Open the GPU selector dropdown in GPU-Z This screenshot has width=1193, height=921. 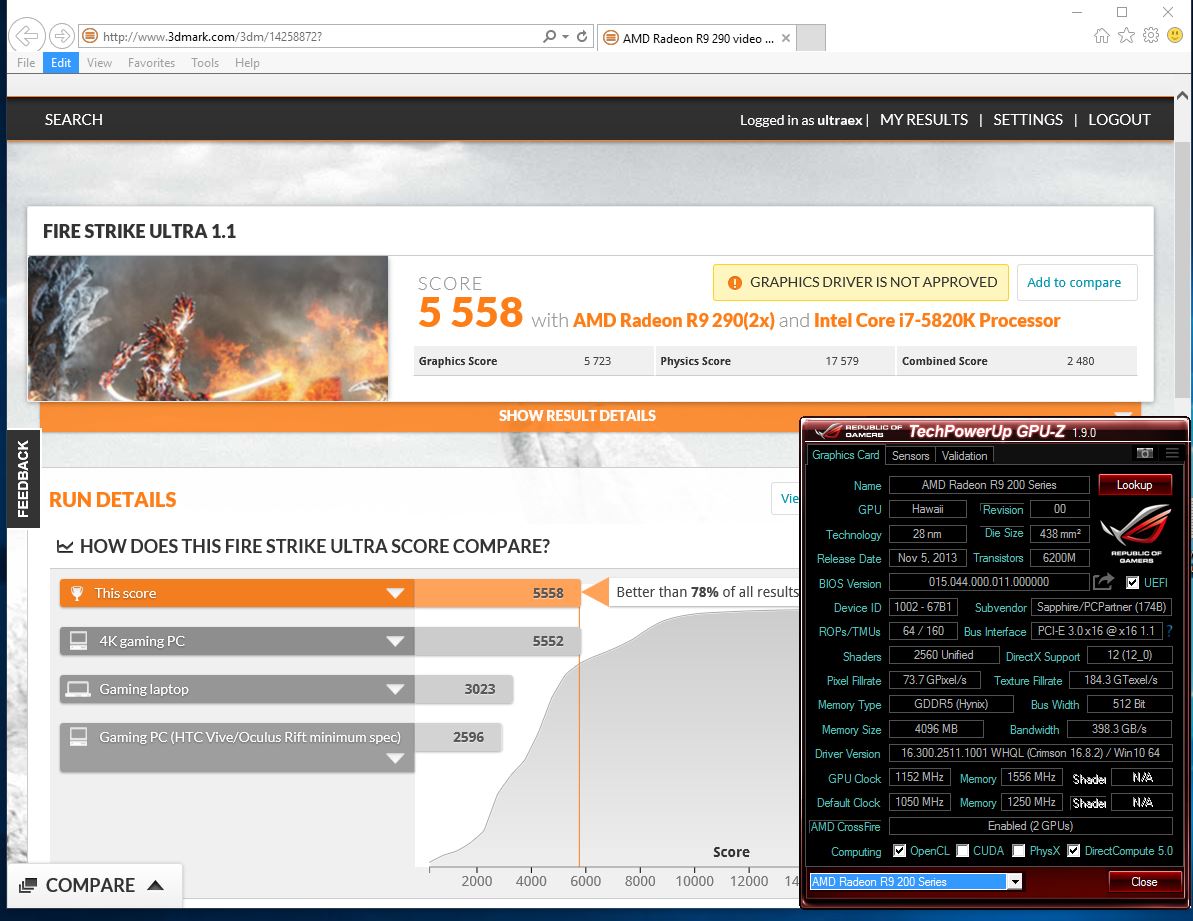coord(1014,881)
